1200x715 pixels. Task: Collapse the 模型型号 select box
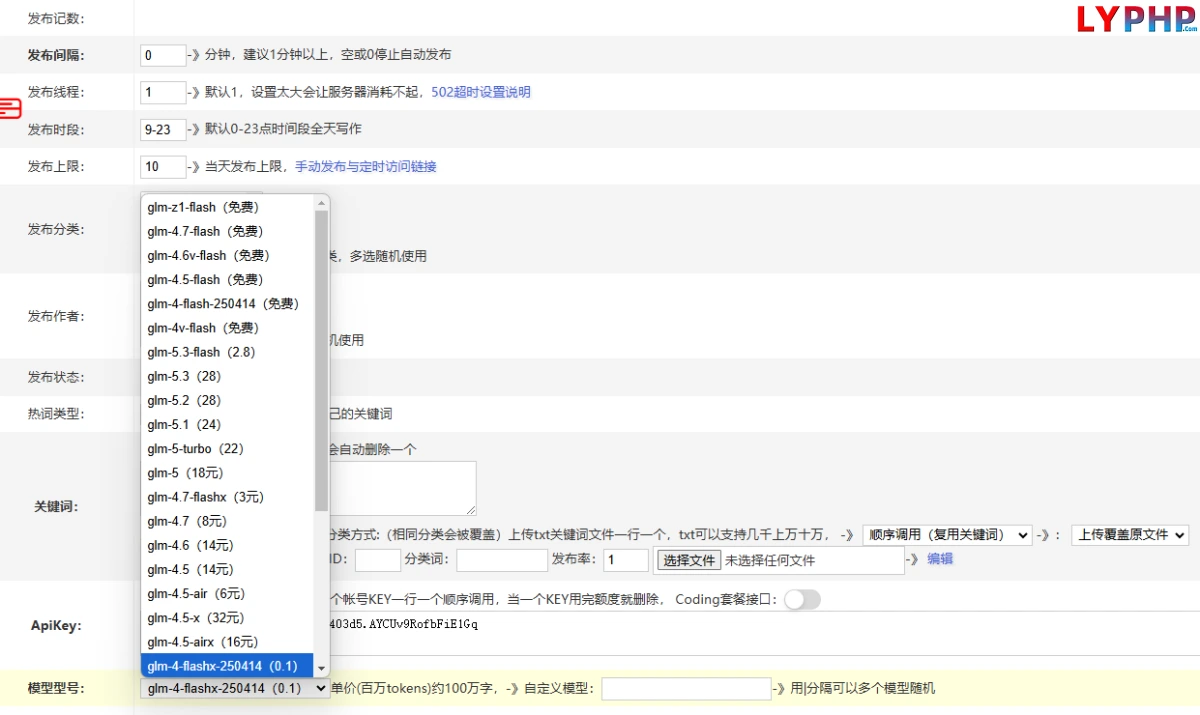tap(235, 688)
